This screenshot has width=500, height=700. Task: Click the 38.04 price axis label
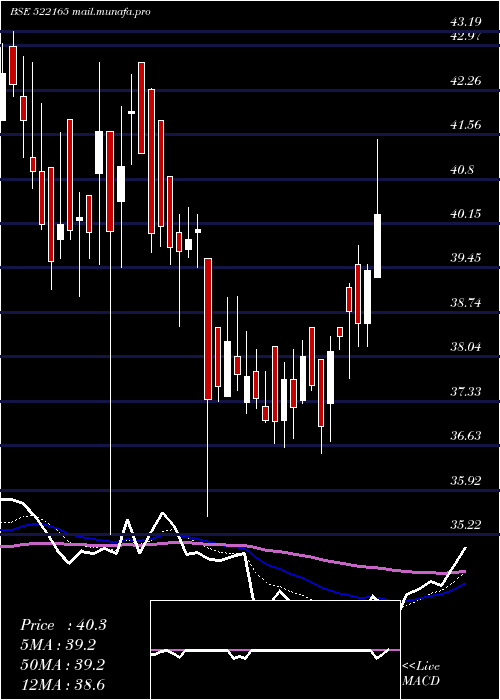pos(466,346)
